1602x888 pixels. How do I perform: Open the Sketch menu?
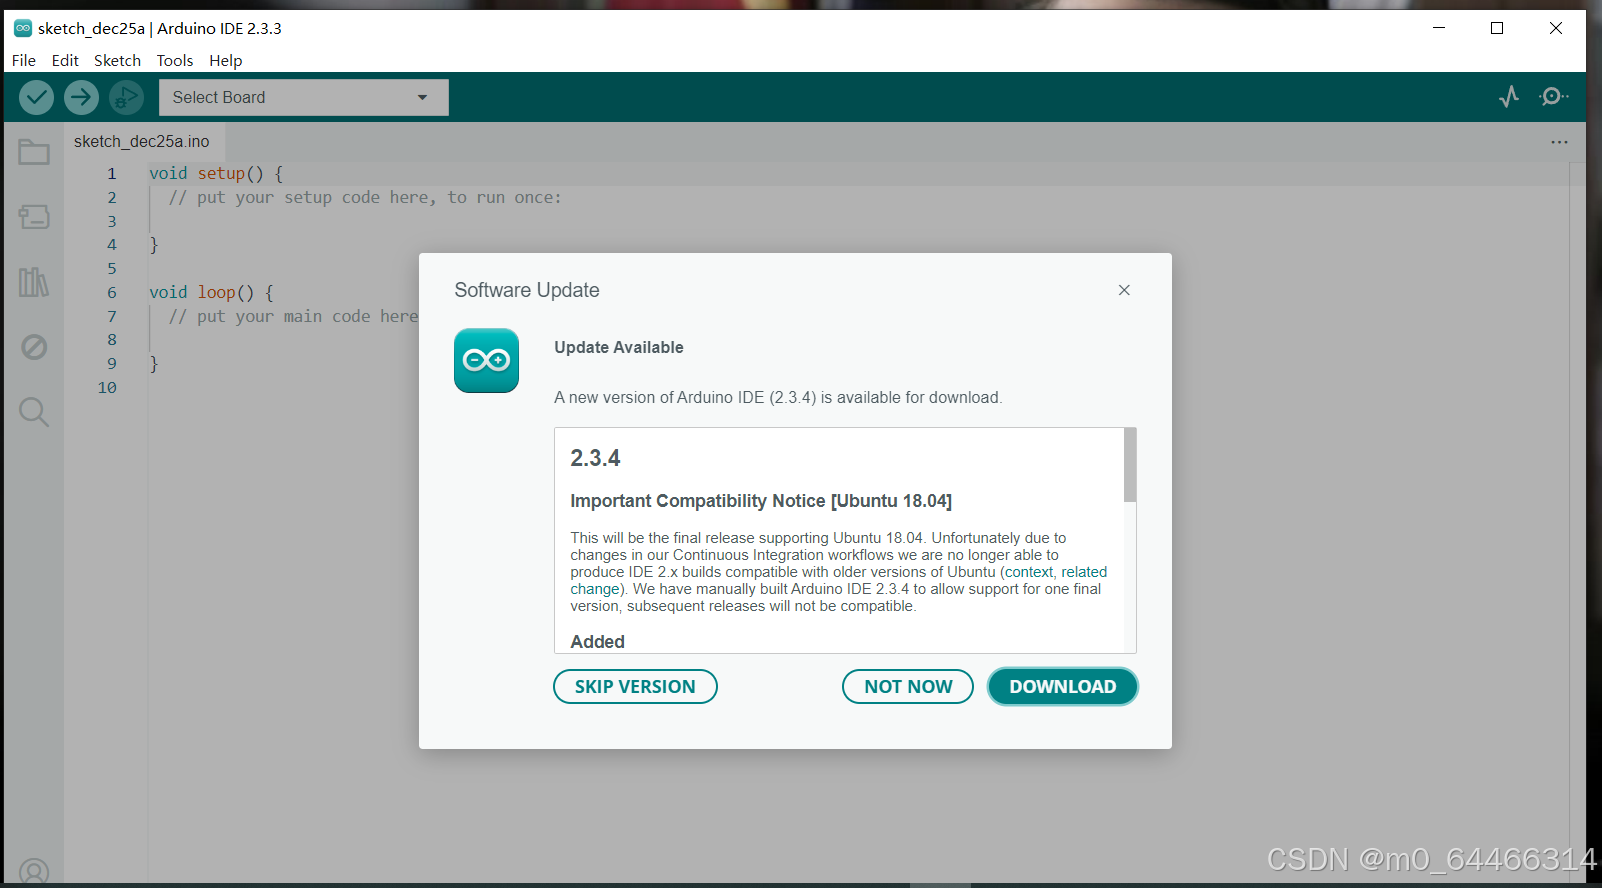117,60
